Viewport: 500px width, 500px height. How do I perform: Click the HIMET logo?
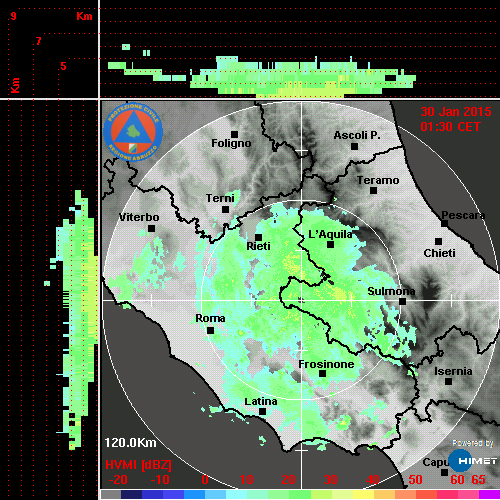tap(473, 461)
